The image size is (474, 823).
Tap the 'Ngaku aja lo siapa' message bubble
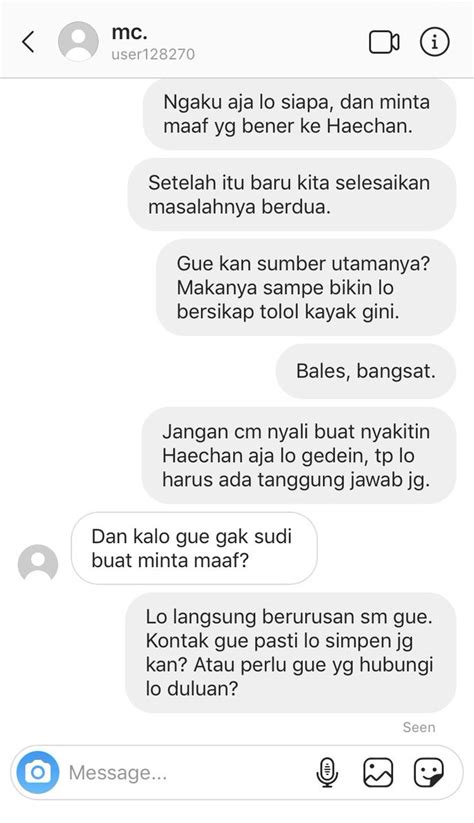[x=299, y=114]
